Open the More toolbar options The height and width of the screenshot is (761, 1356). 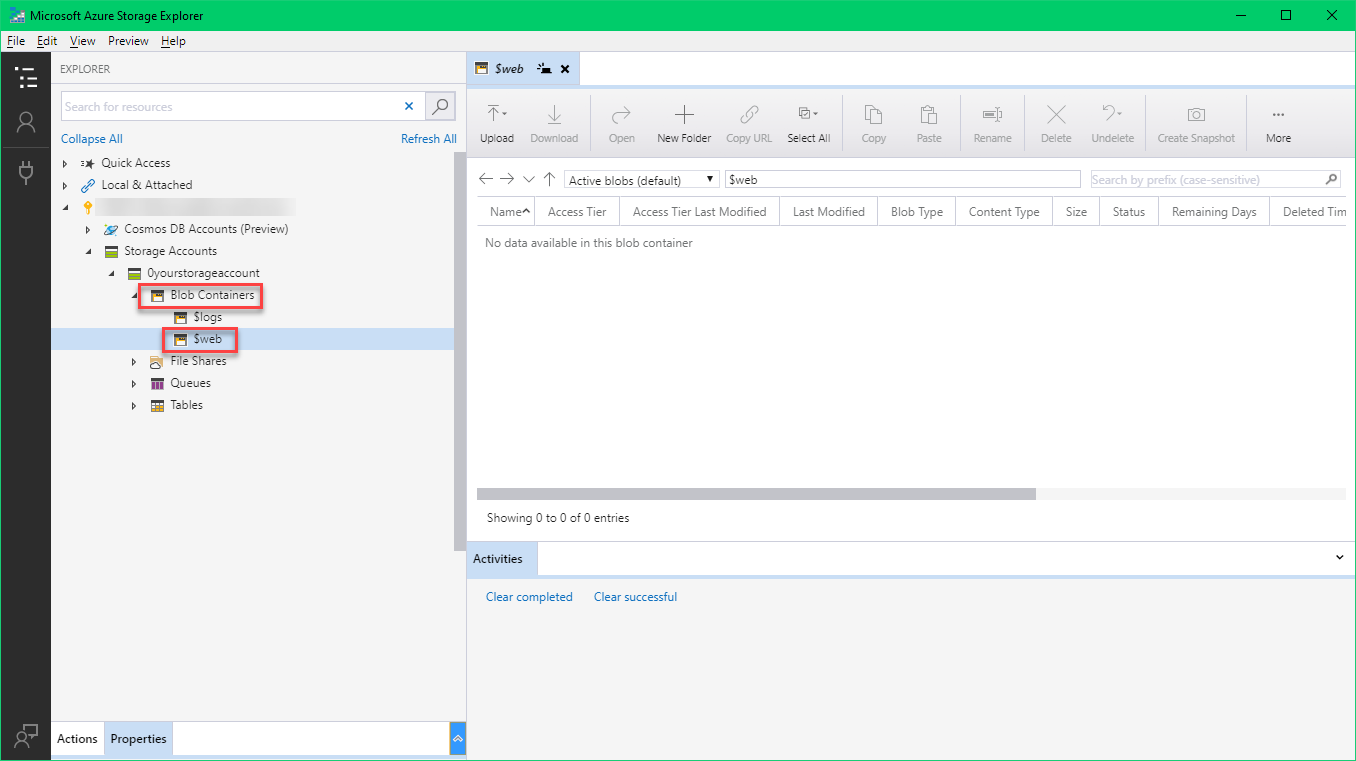tap(1278, 124)
